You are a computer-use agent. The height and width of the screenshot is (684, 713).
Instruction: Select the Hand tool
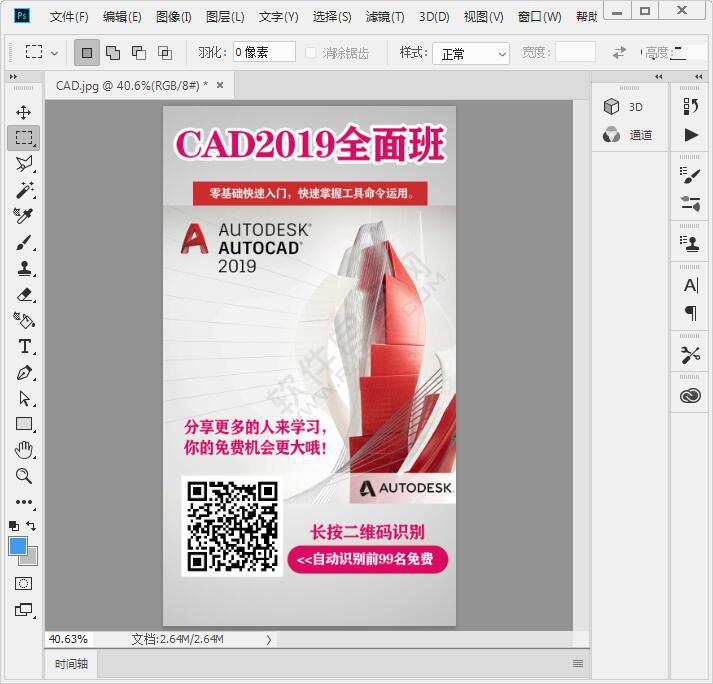[x=24, y=450]
